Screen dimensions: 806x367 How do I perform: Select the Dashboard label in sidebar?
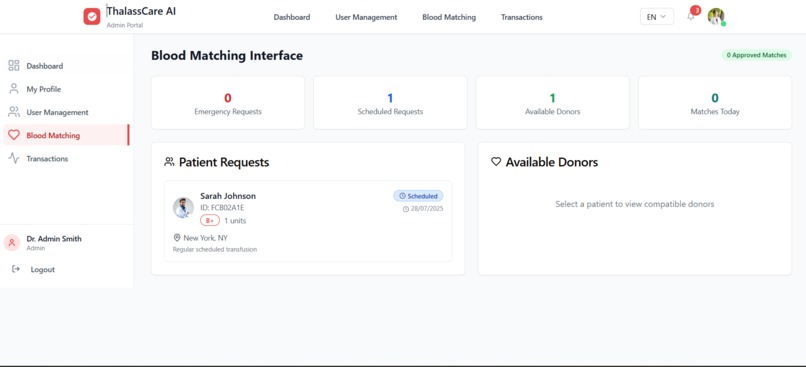coord(45,66)
